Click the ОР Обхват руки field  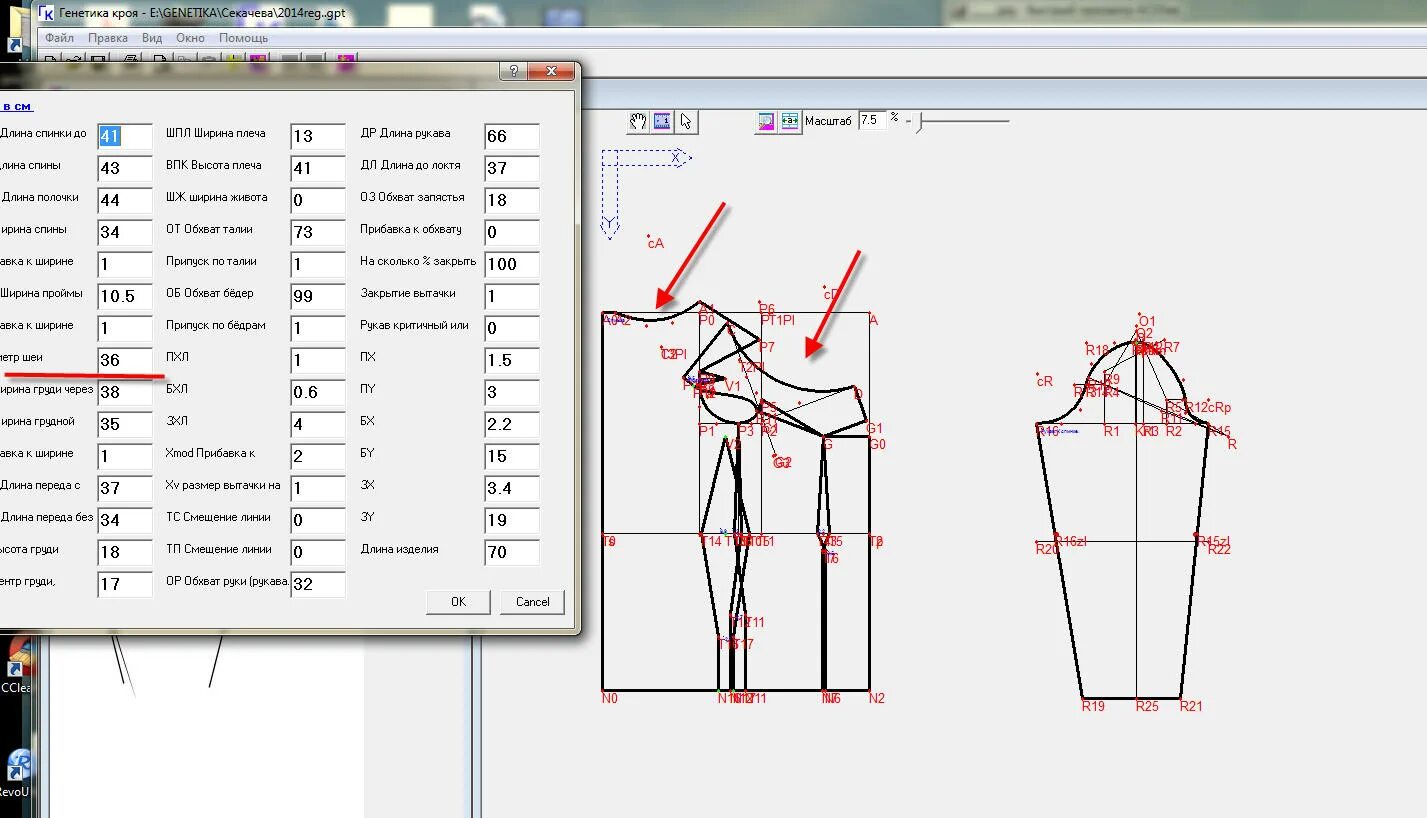[318, 584]
